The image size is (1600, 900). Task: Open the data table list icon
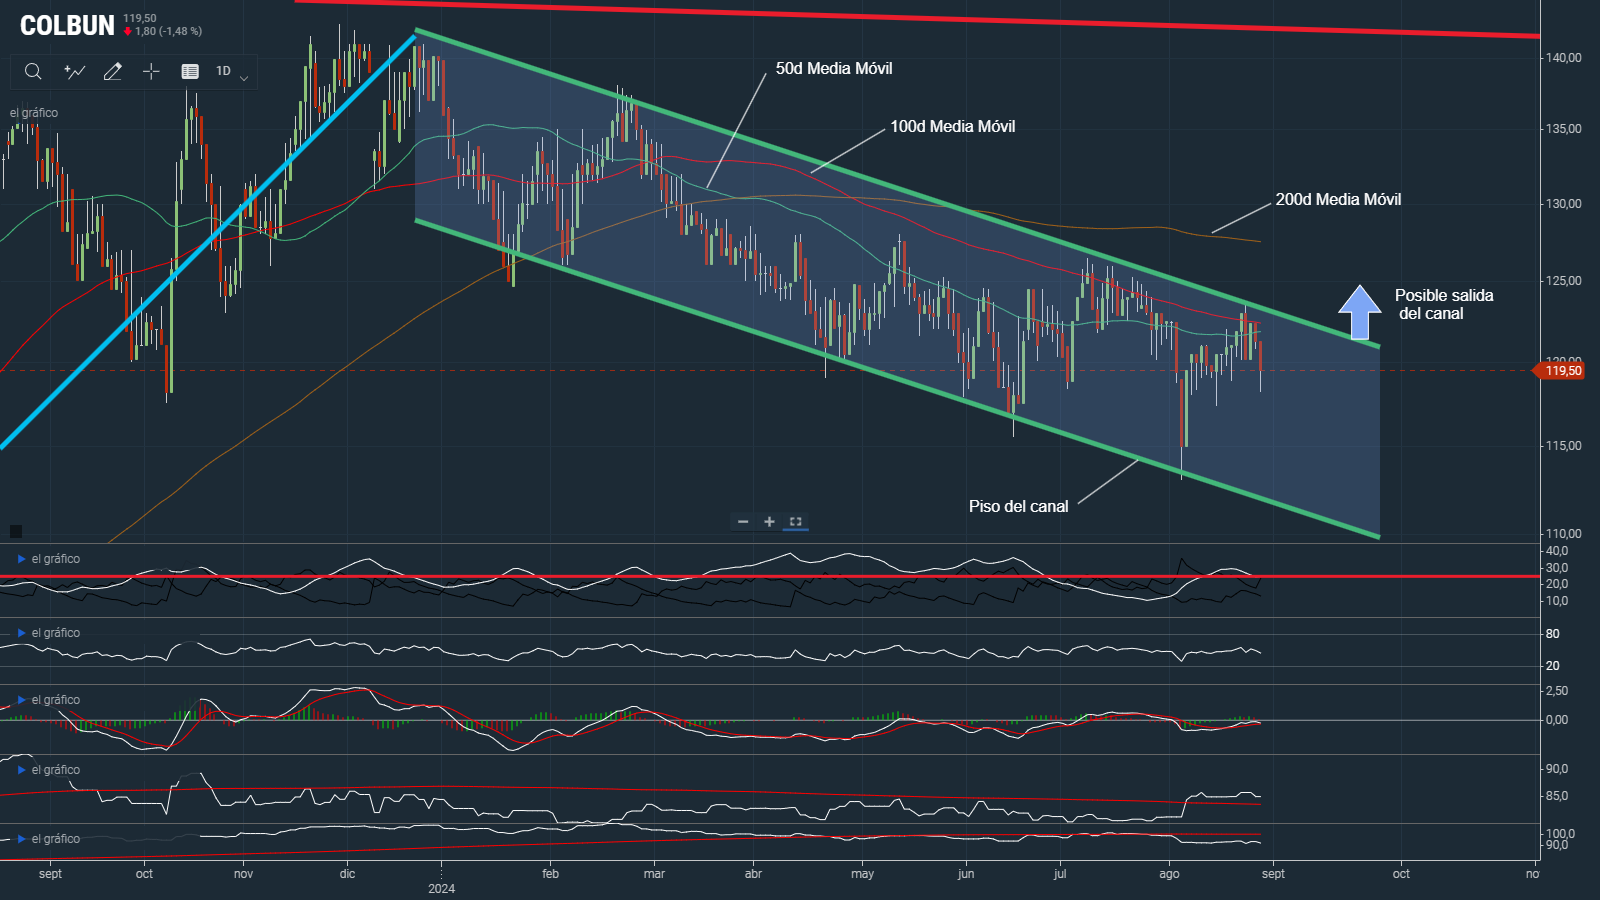click(190, 71)
